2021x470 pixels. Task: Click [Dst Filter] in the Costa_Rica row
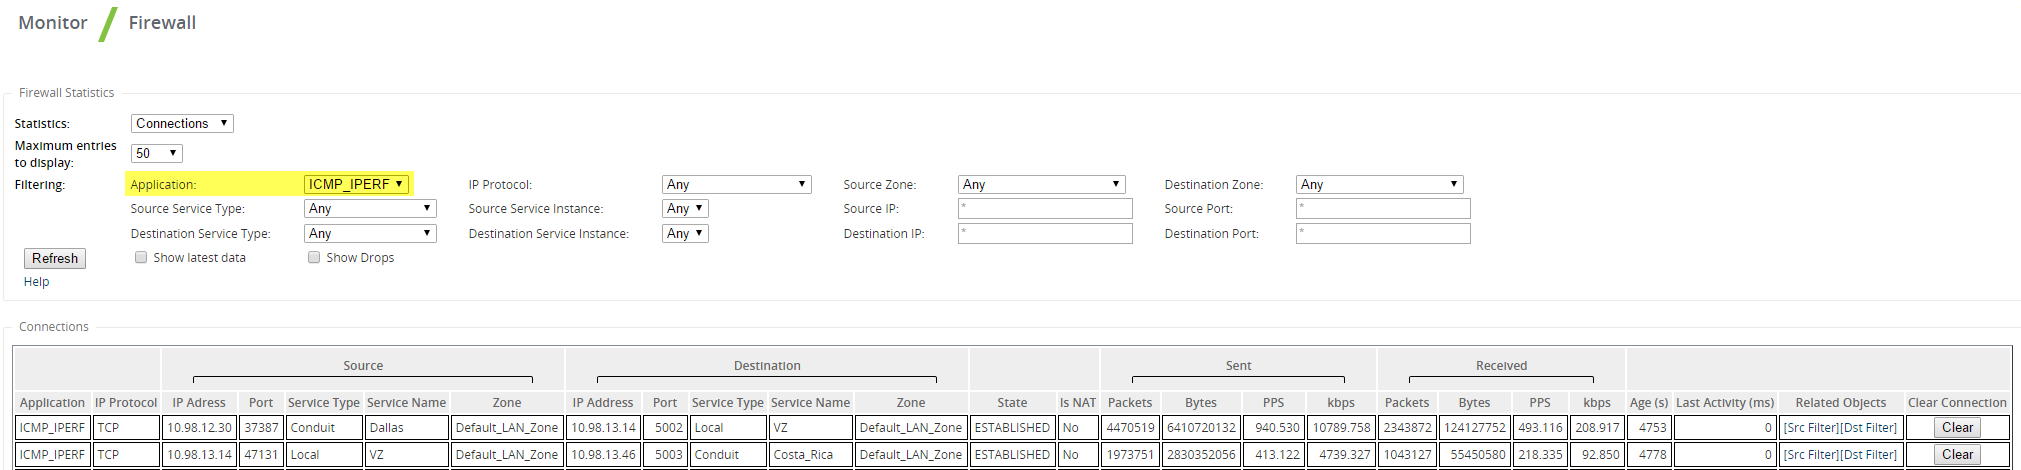point(1869,455)
